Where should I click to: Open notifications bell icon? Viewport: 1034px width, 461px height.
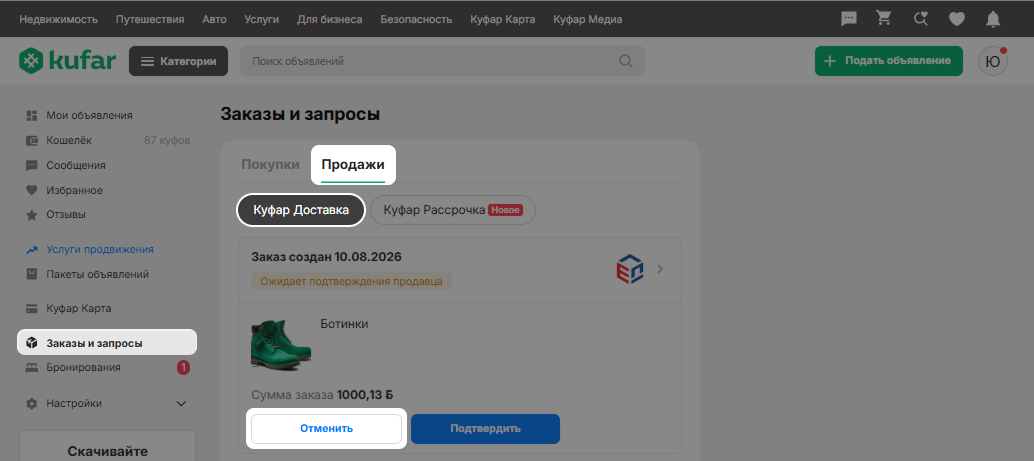click(x=993, y=20)
